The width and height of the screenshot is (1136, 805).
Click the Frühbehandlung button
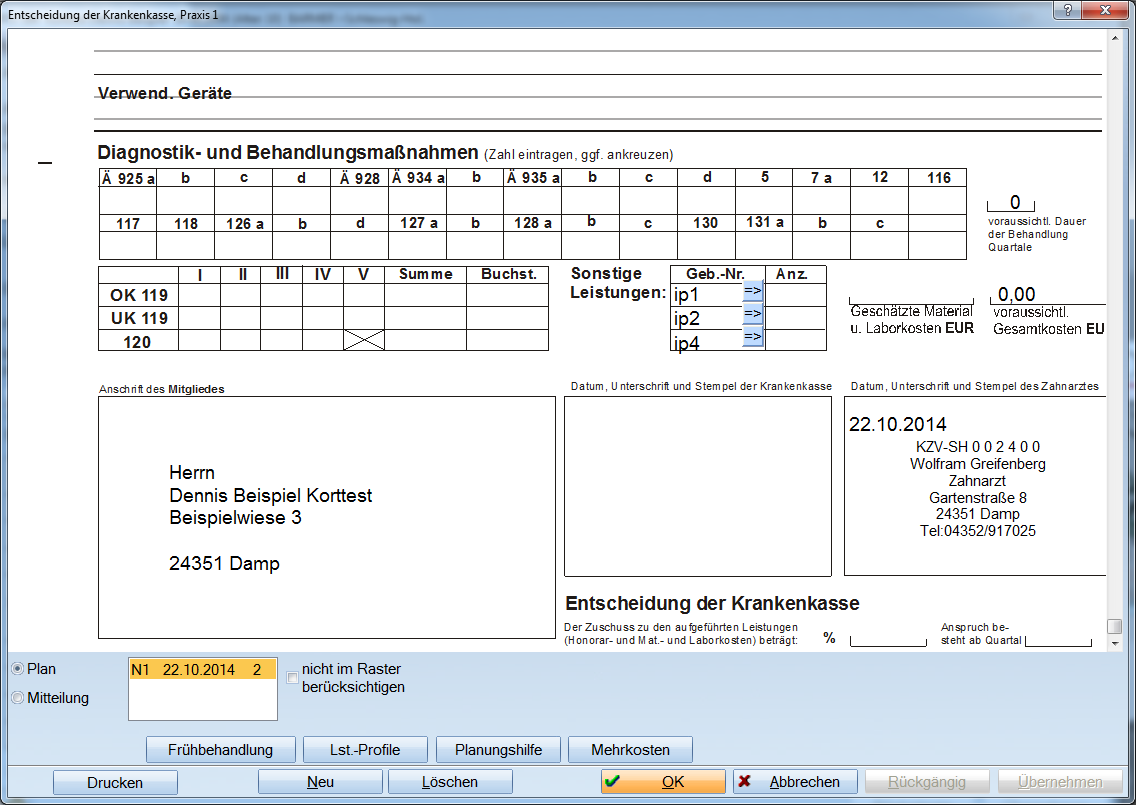(x=221, y=750)
